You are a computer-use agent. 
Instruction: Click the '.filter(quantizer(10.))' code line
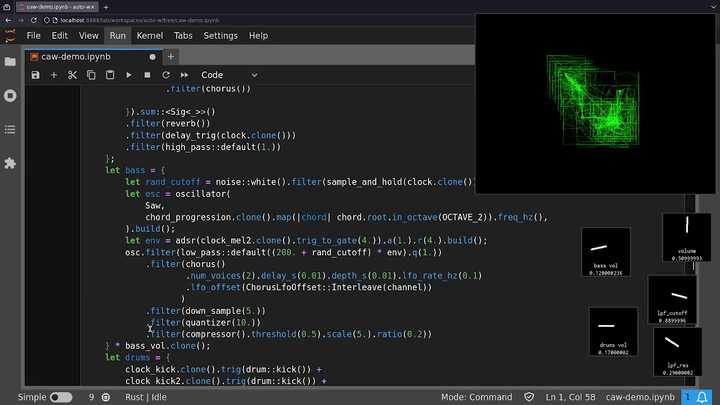pyautogui.click(x=203, y=322)
